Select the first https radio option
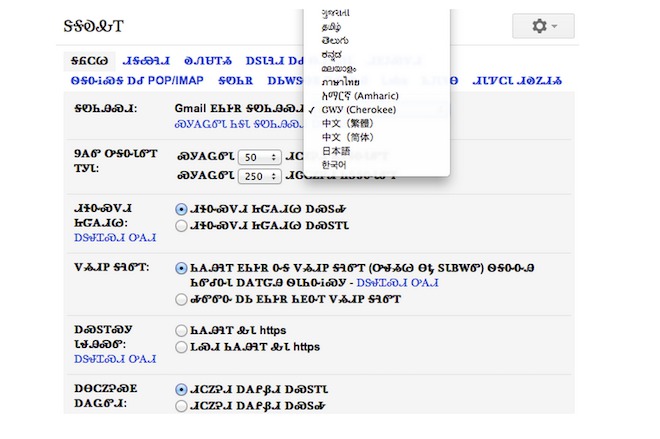 [x=181, y=330]
